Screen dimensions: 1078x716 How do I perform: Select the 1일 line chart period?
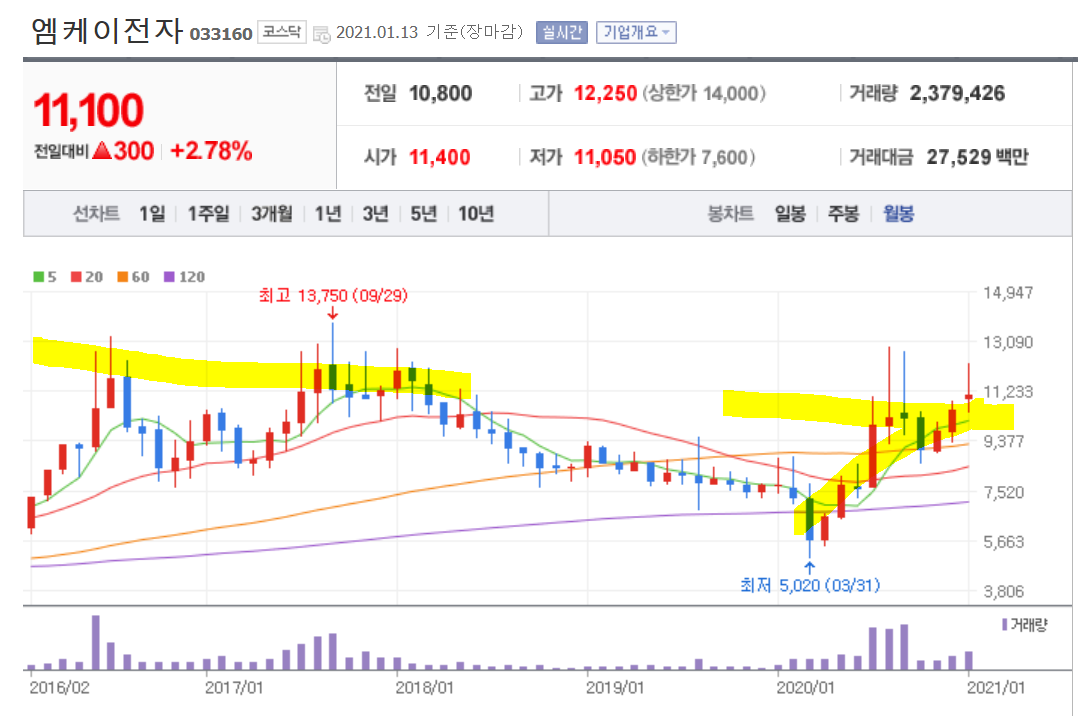tap(152, 214)
